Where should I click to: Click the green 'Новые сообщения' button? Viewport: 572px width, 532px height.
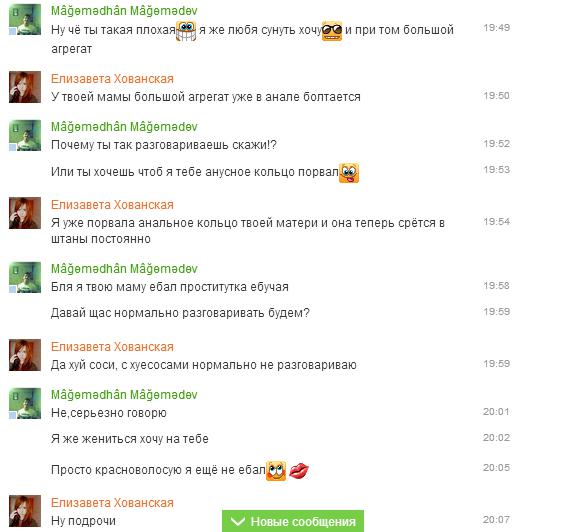coord(293,521)
